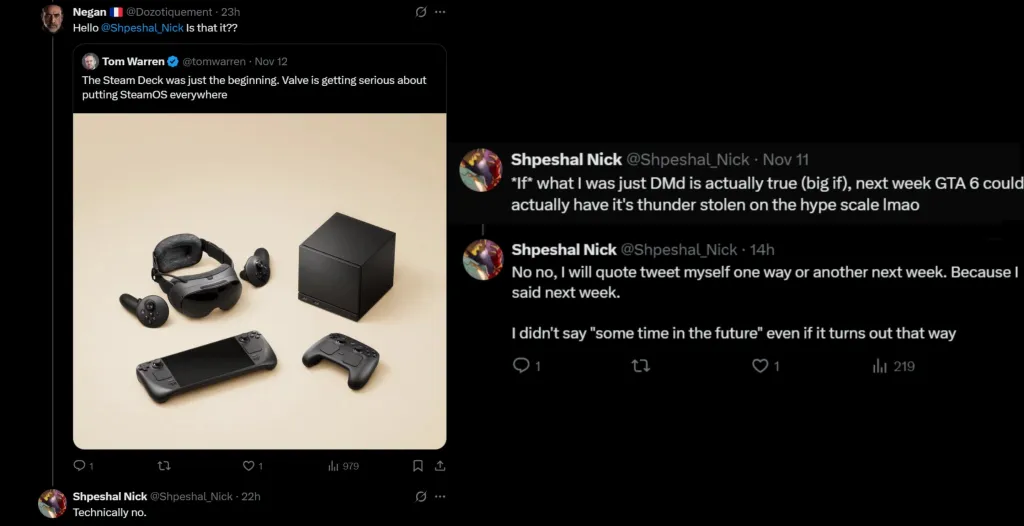Reply to the '14h' Shpeshal Nick tweet
The width and height of the screenshot is (1024, 526).
(520, 366)
